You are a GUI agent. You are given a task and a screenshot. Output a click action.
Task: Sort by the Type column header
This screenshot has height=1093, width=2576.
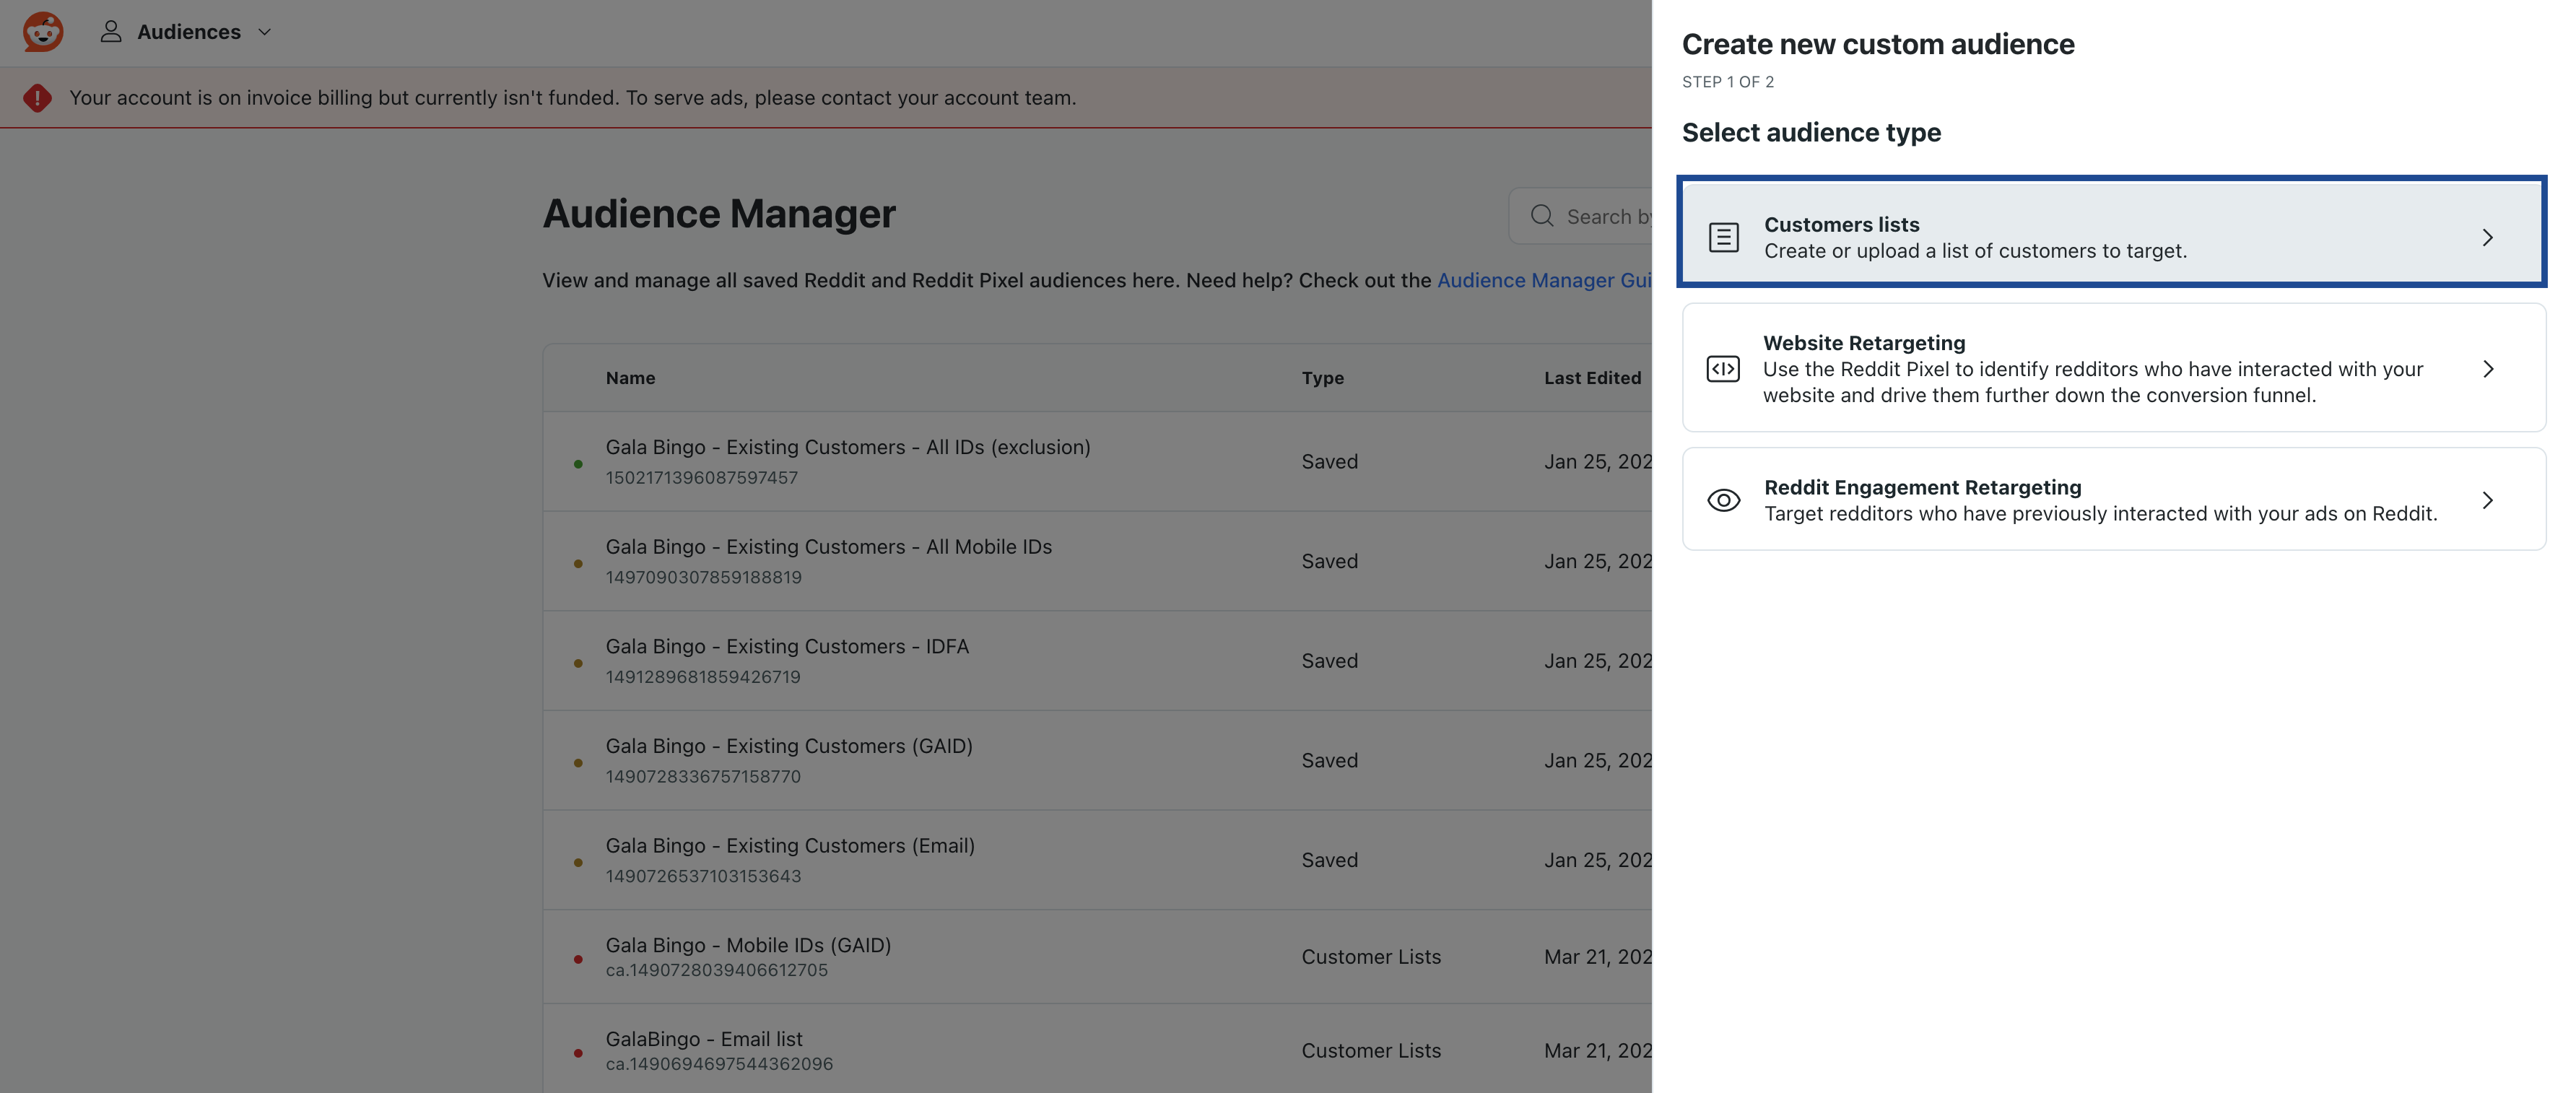[x=1322, y=378]
